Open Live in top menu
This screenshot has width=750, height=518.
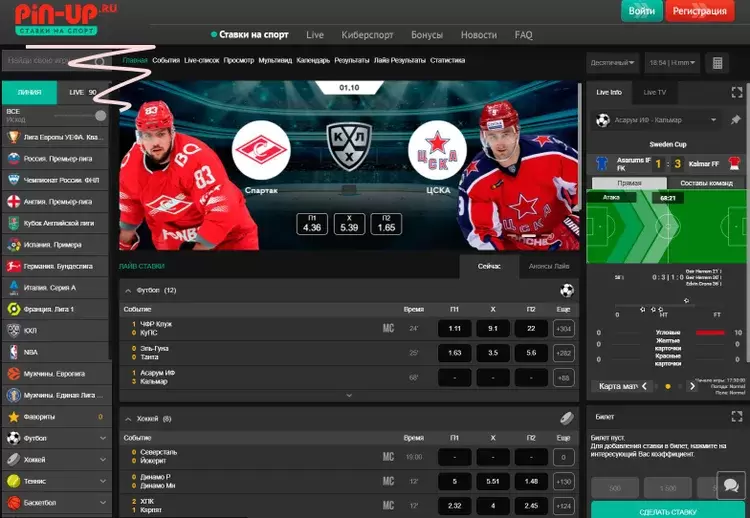[x=315, y=35]
